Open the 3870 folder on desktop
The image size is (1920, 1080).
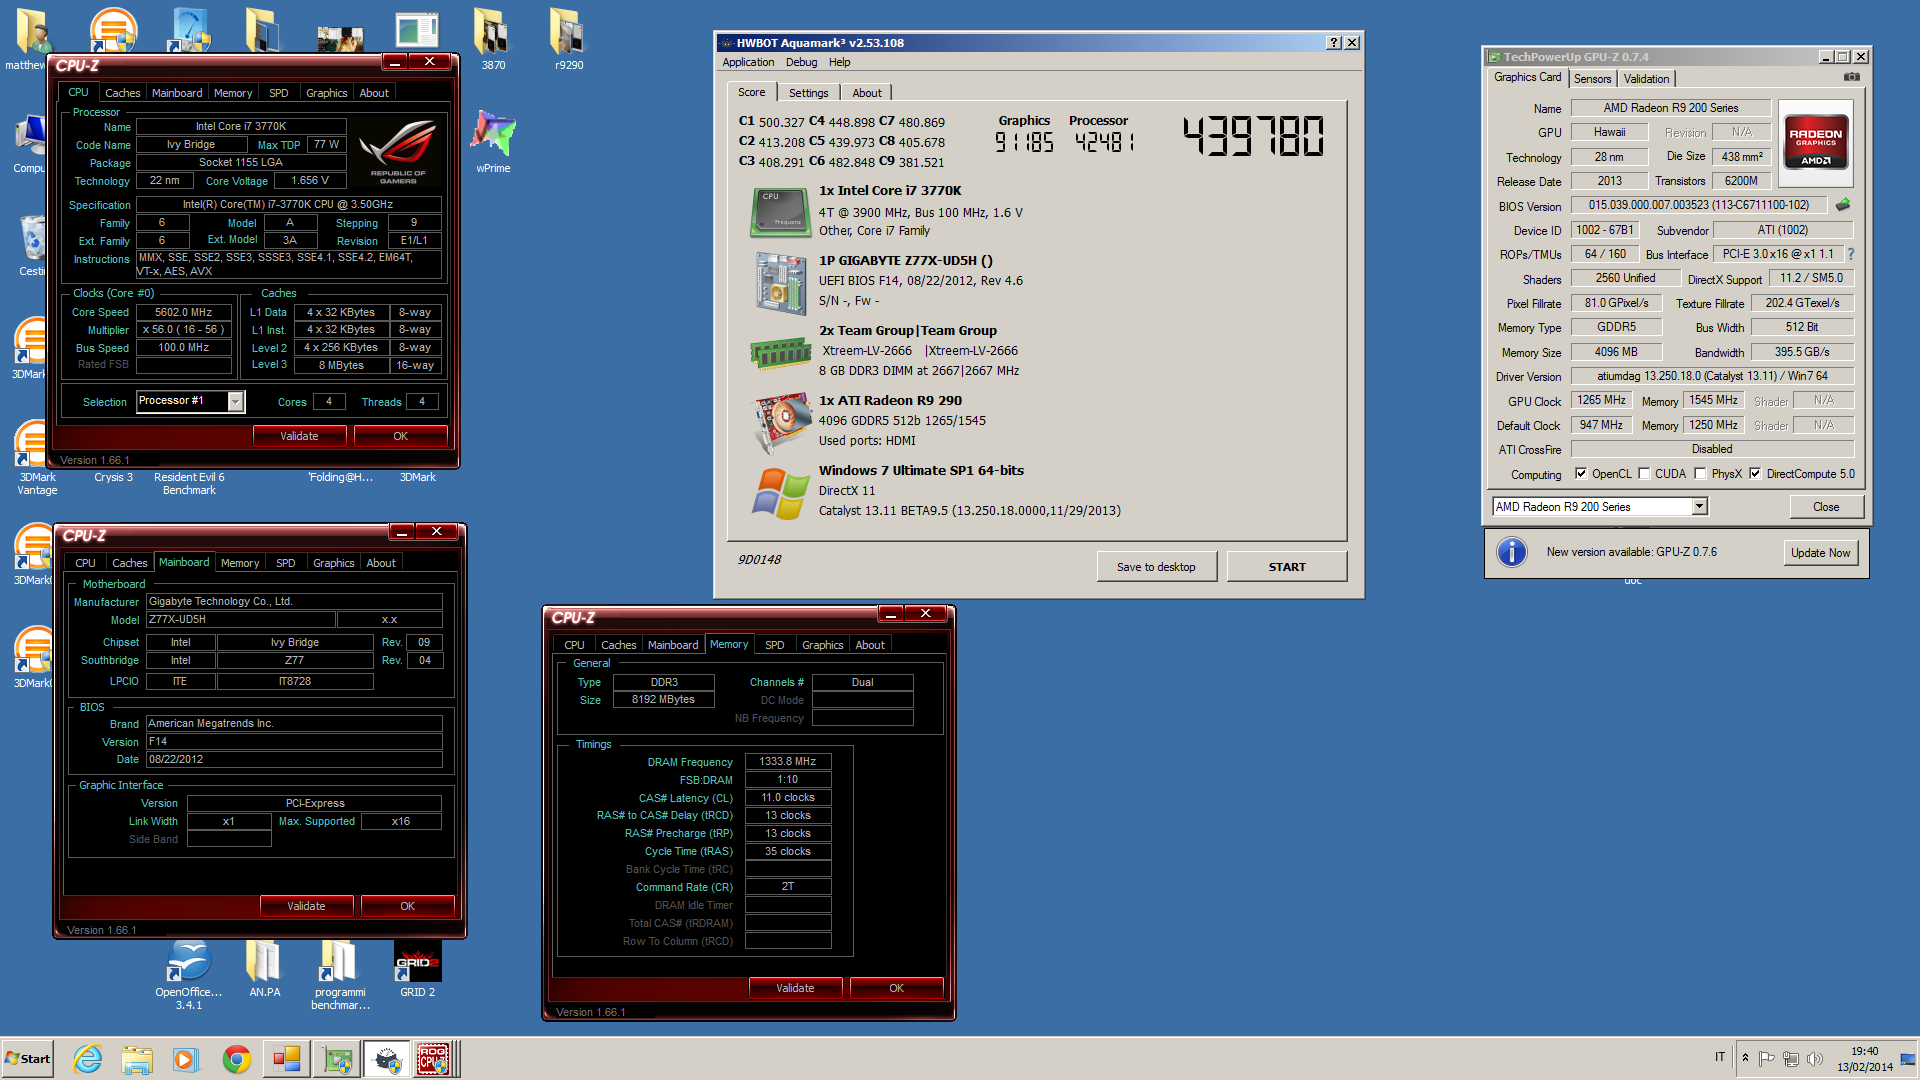click(x=493, y=38)
